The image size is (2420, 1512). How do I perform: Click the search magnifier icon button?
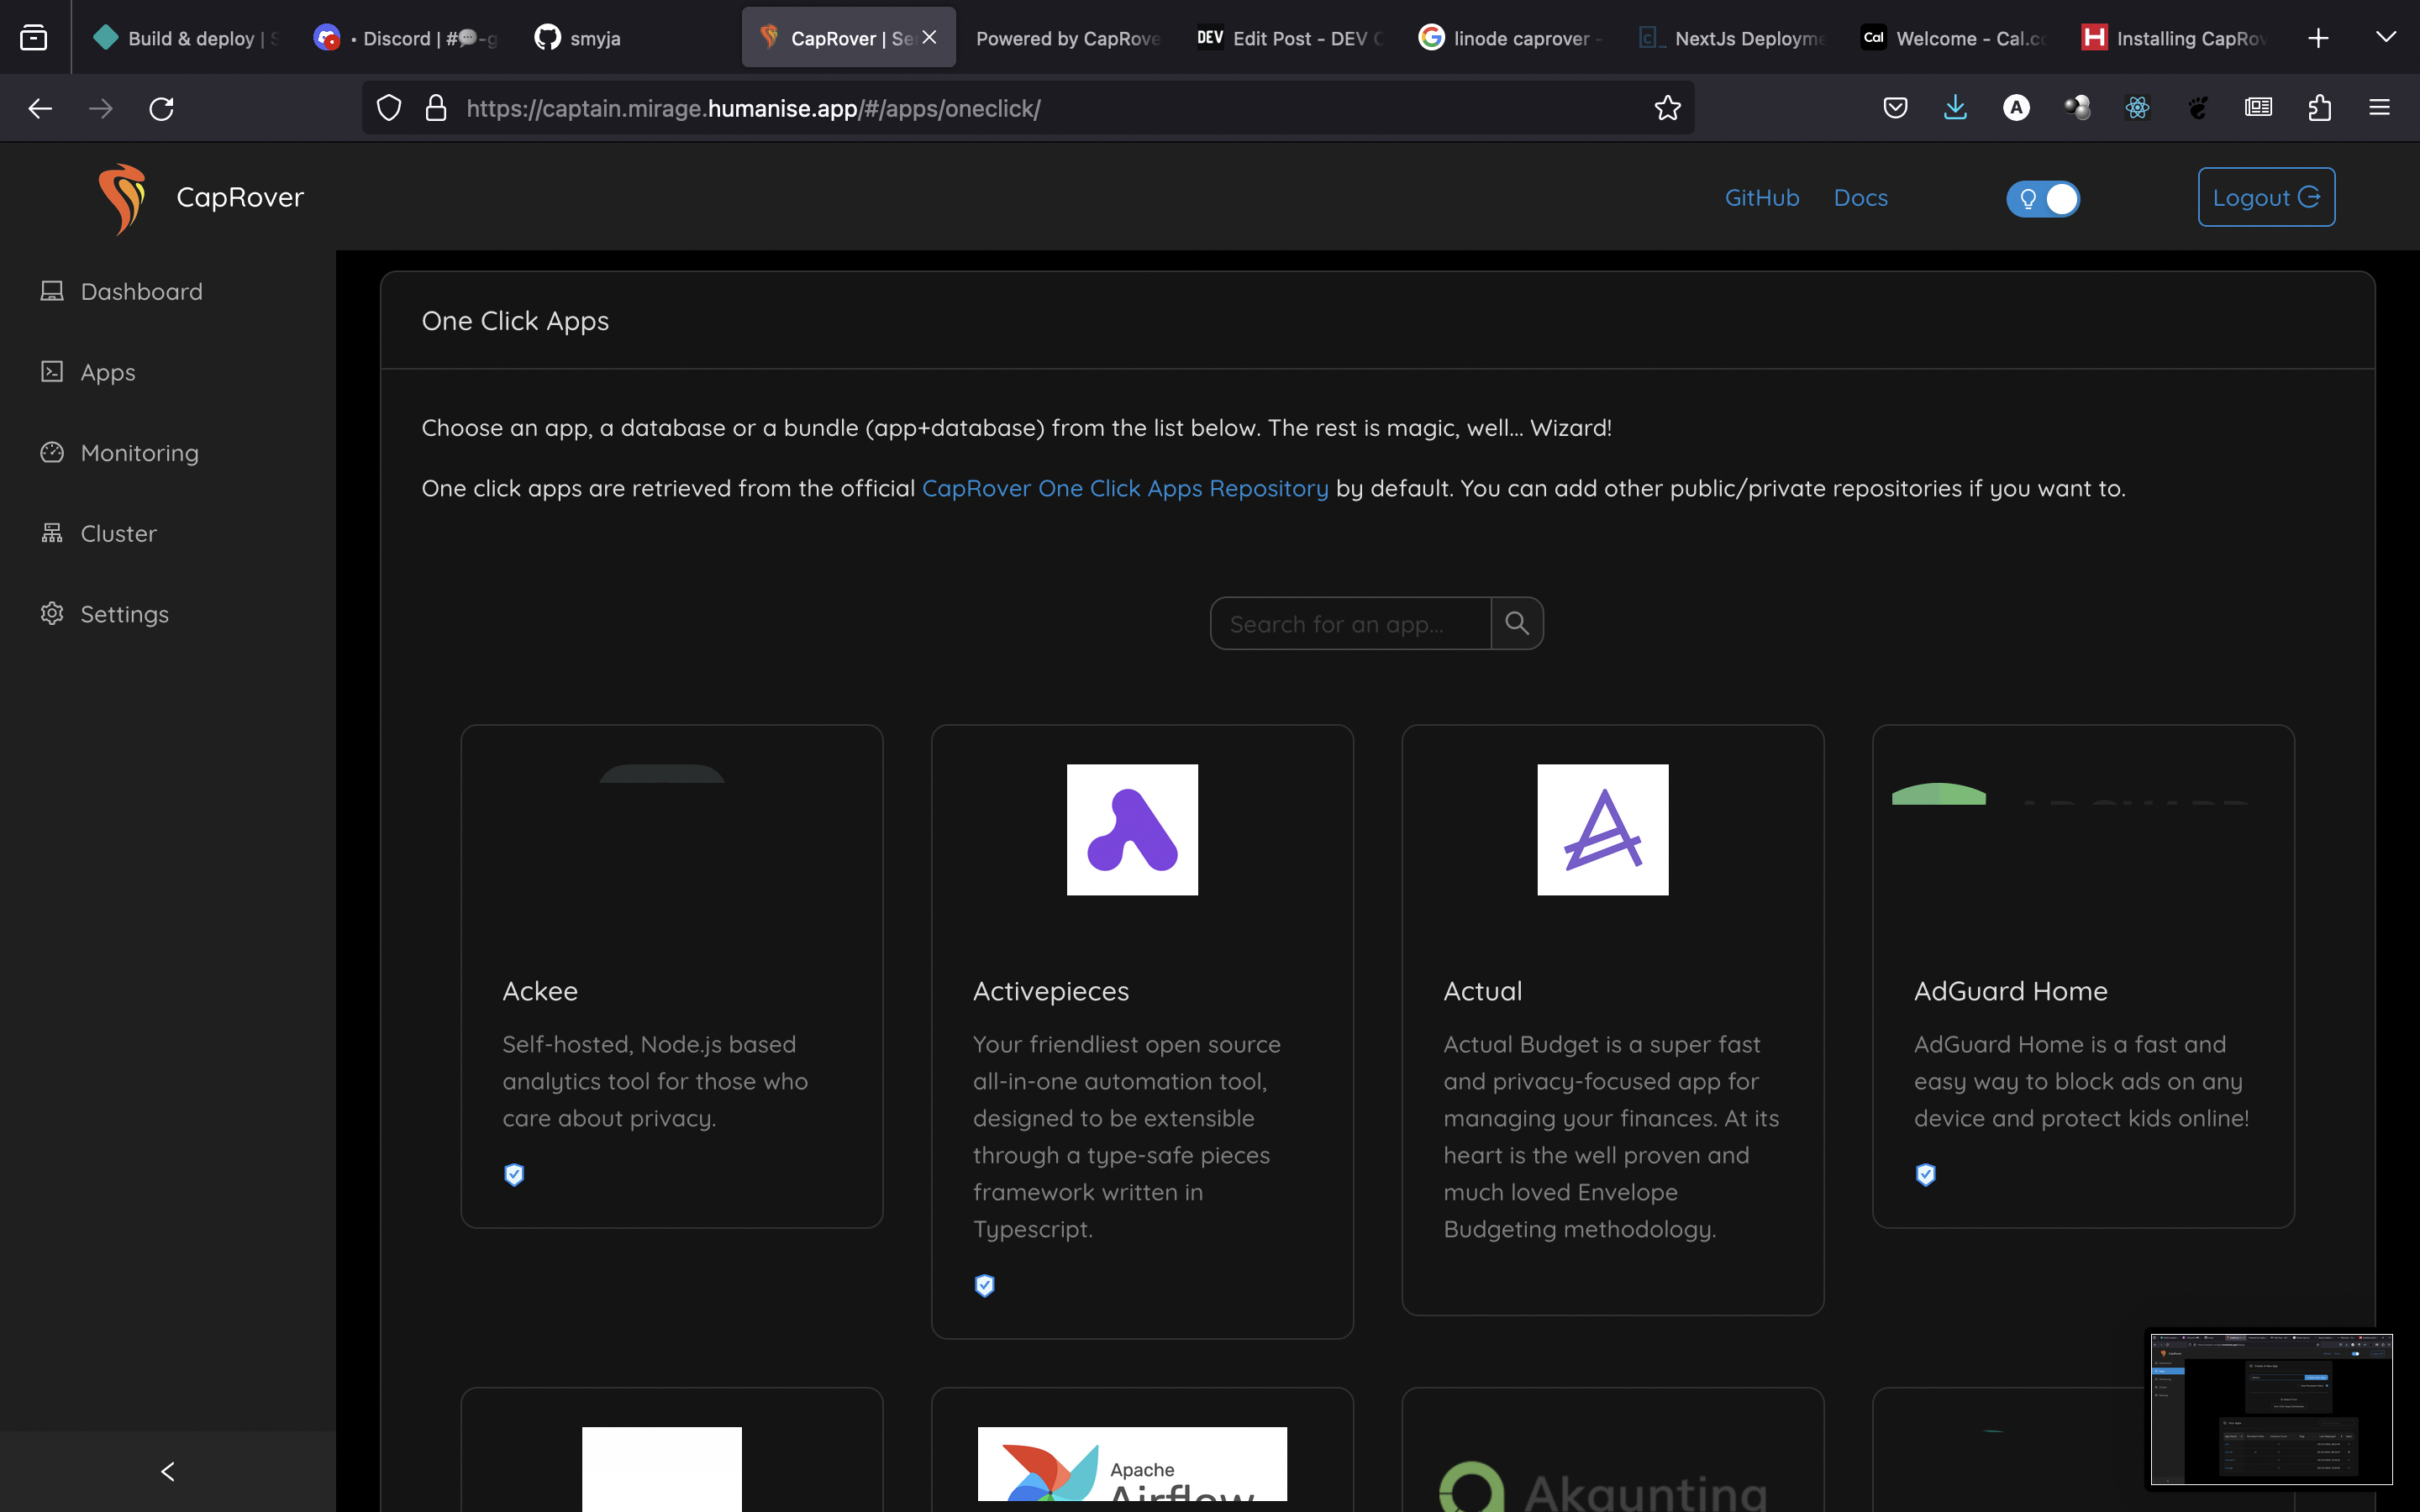coord(1516,623)
